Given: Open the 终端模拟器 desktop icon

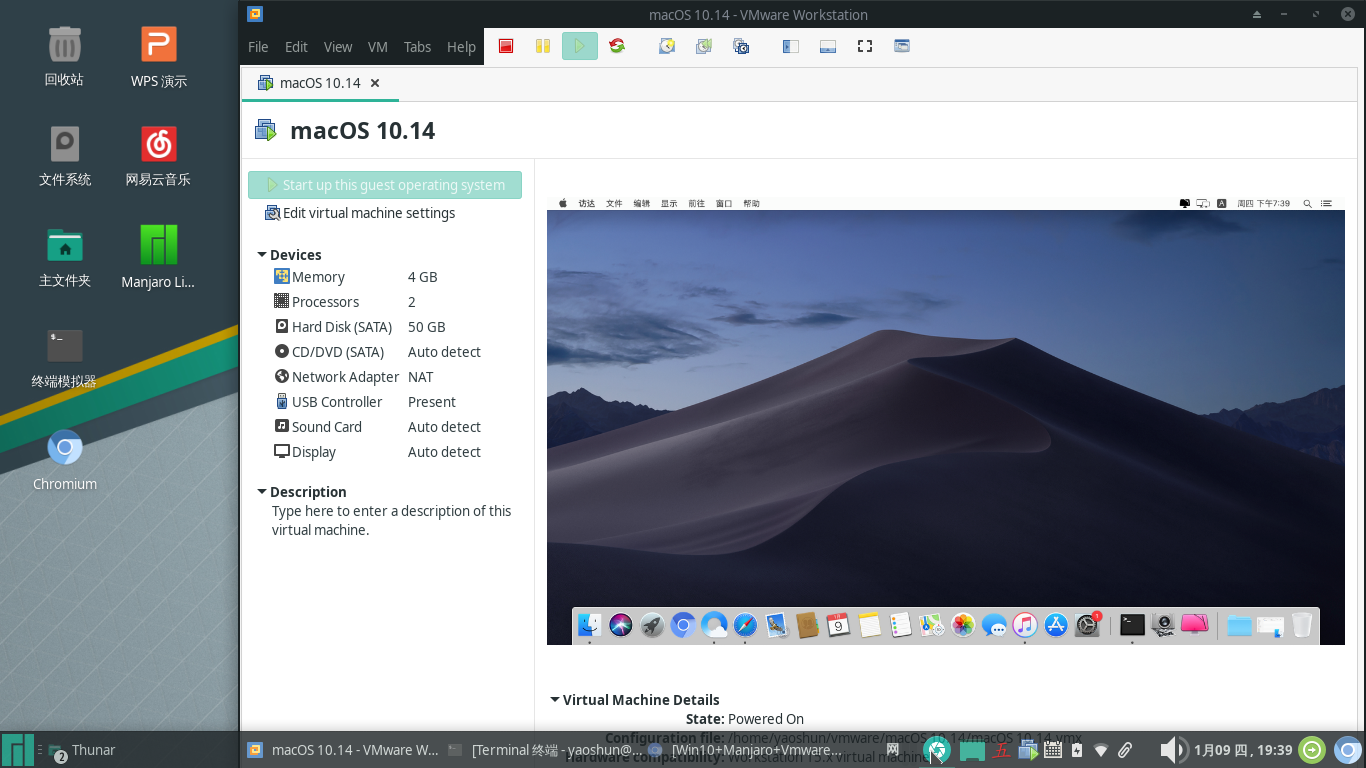Looking at the screenshot, I should coord(64,358).
